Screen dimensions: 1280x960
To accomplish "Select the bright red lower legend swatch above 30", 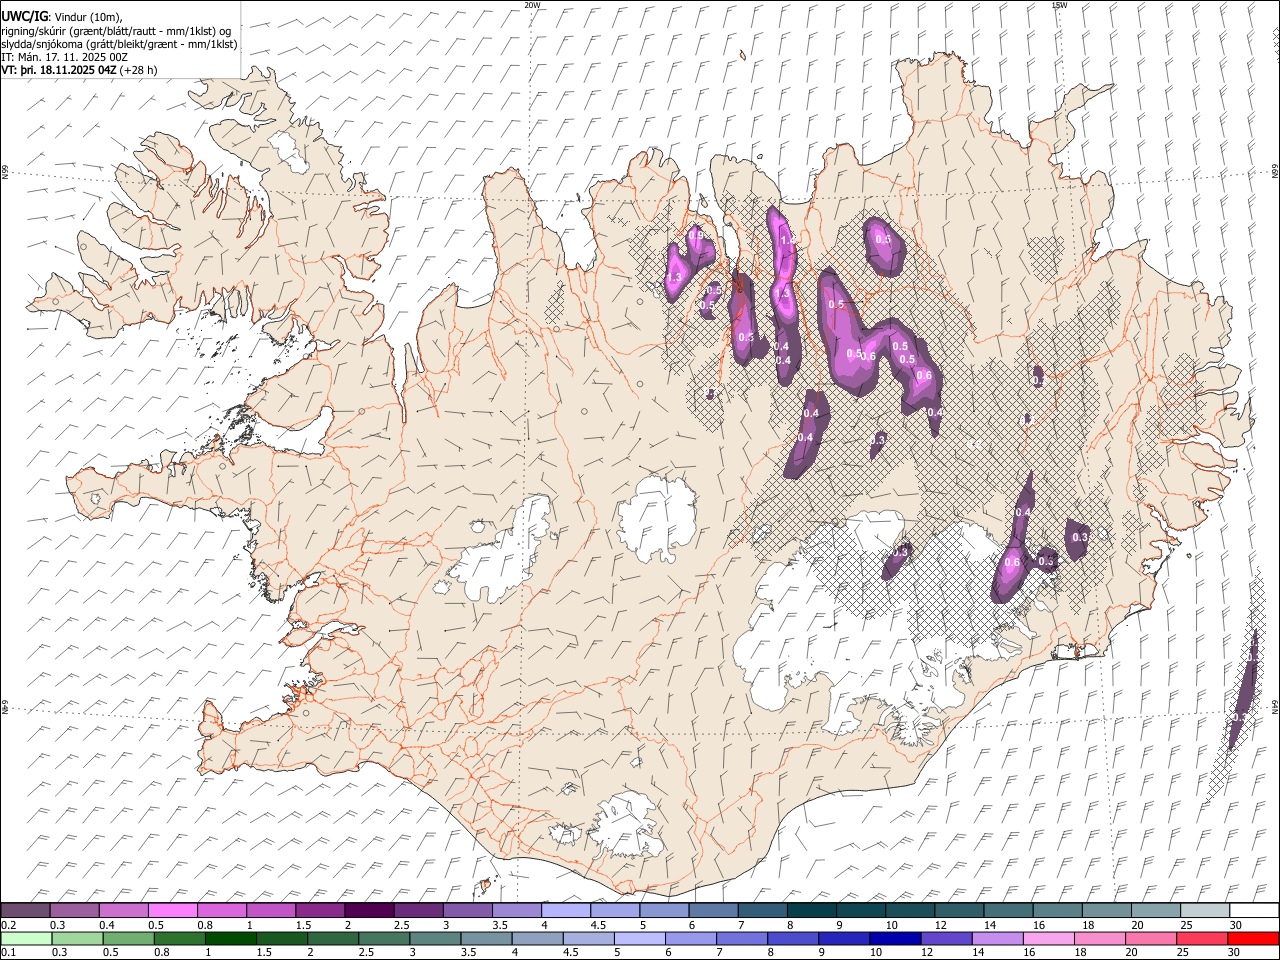I will [x=1253, y=938].
